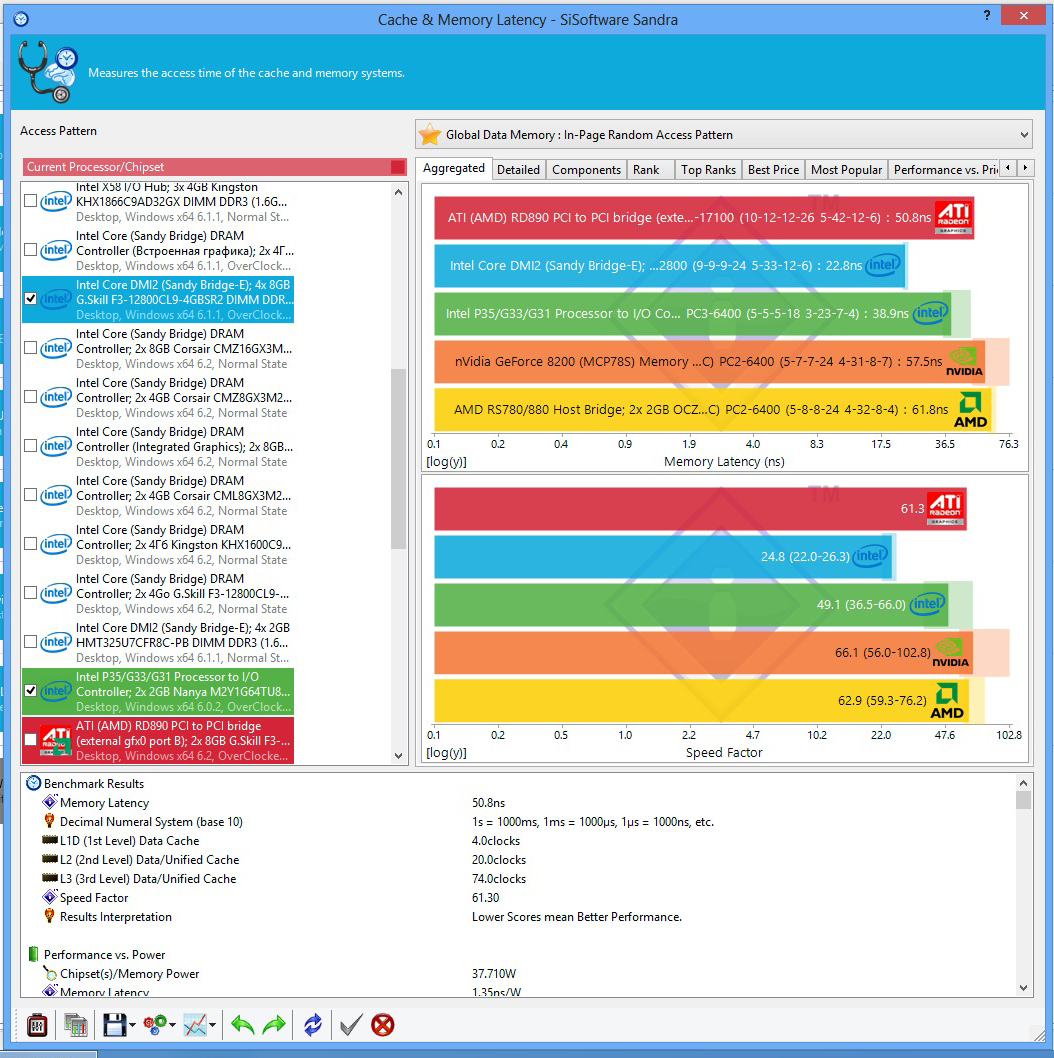Click processor list scrollbar down arrow

398,756
